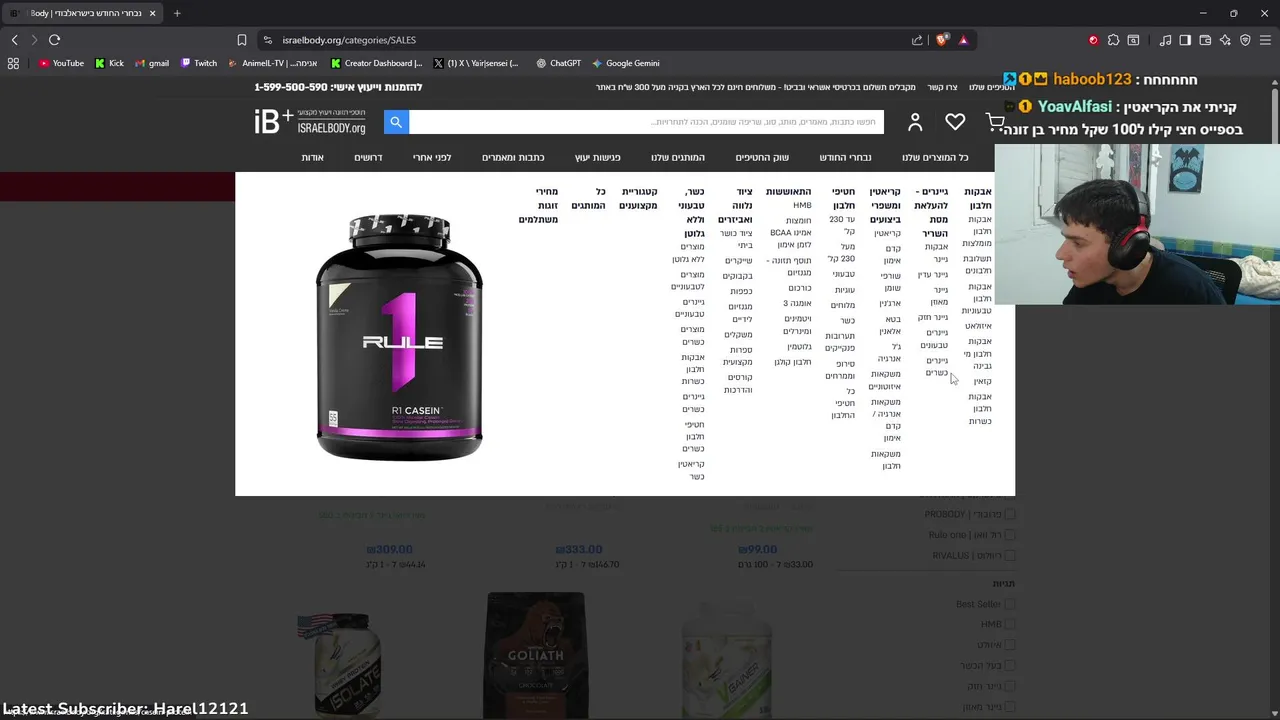
Task: Tick the HMB tag checkbox
Action: pos(1010,624)
